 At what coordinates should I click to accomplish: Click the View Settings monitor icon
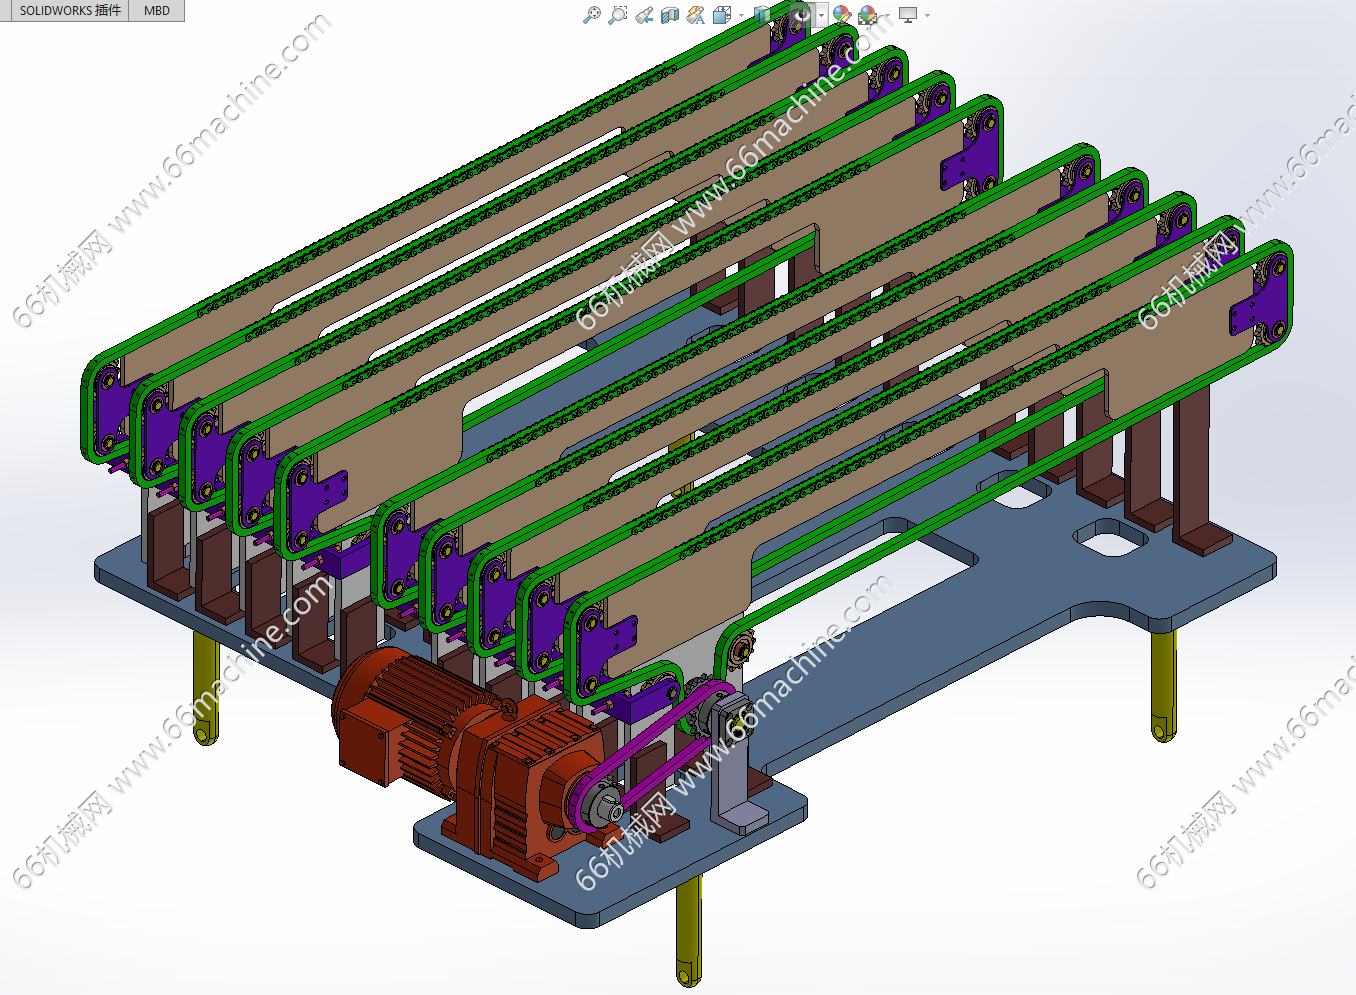(908, 15)
